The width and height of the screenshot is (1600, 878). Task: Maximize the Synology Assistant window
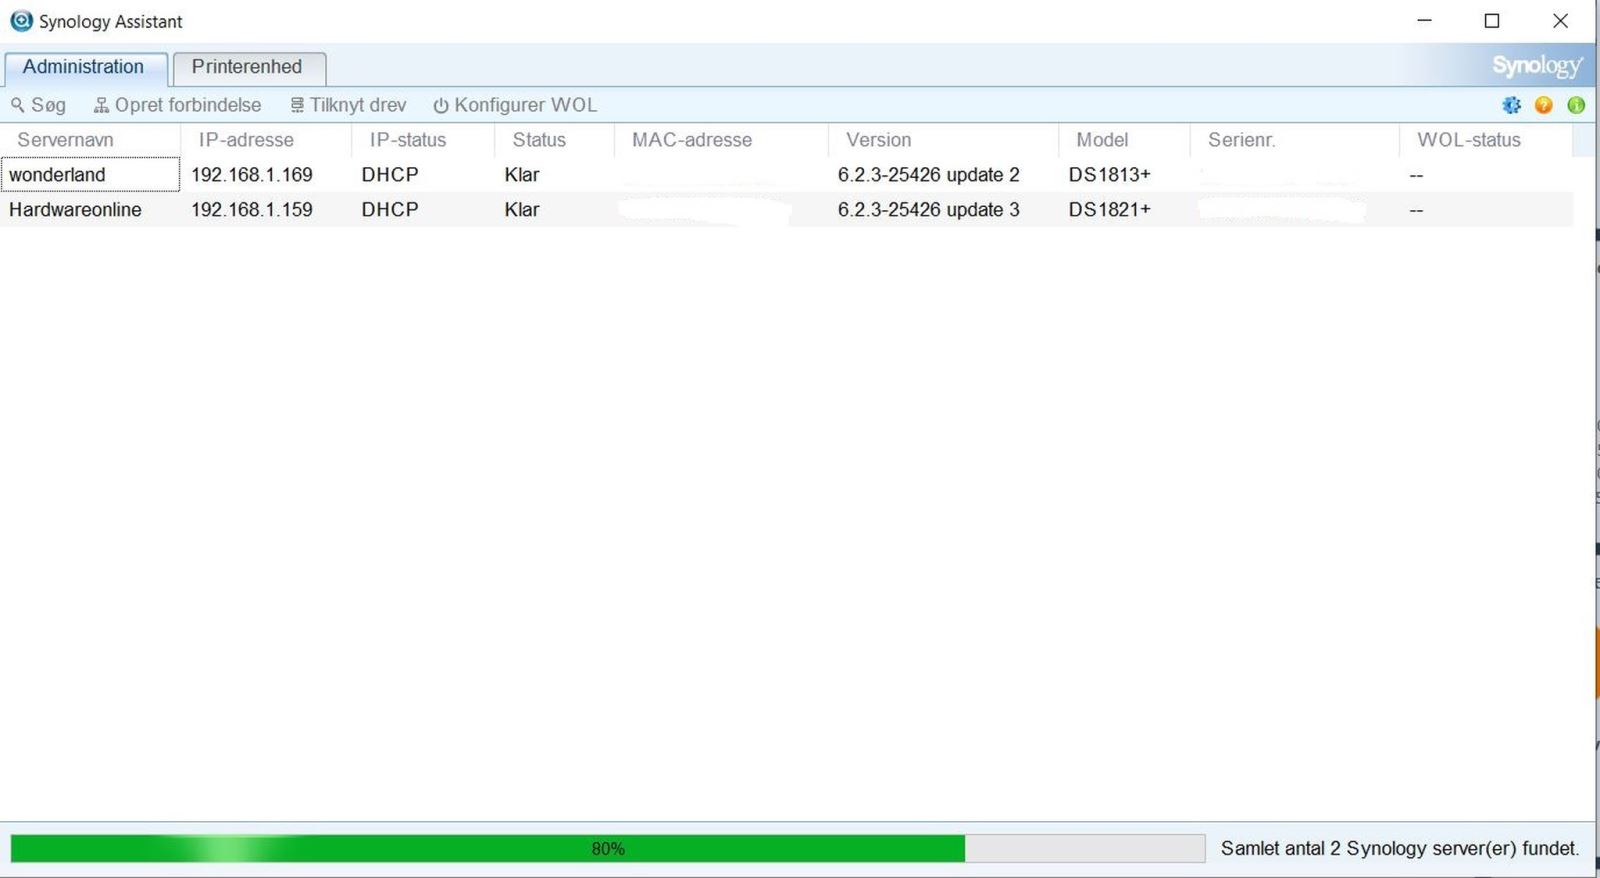point(1492,21)
